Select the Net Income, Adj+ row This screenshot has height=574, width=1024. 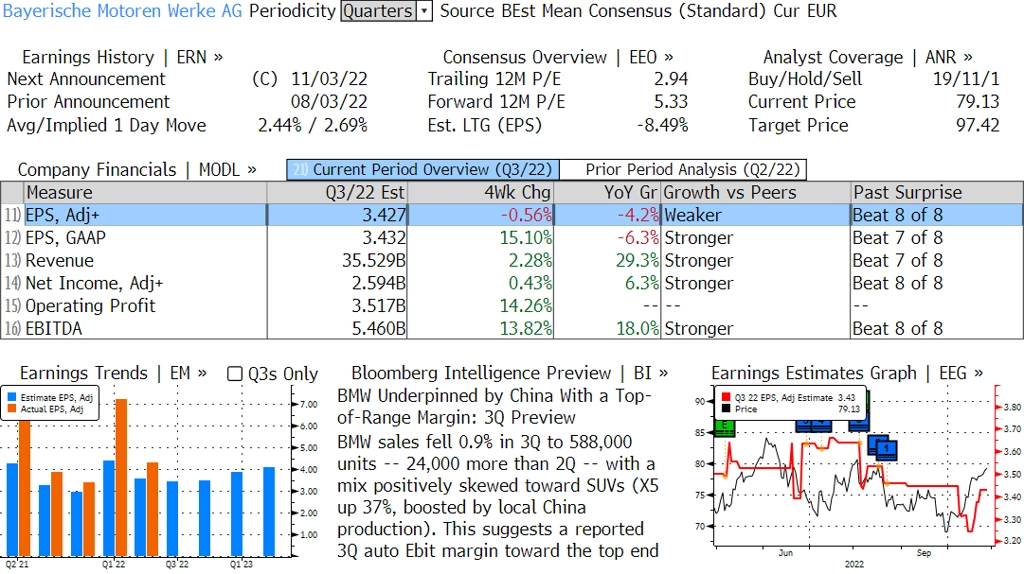[x=512, y=283]
